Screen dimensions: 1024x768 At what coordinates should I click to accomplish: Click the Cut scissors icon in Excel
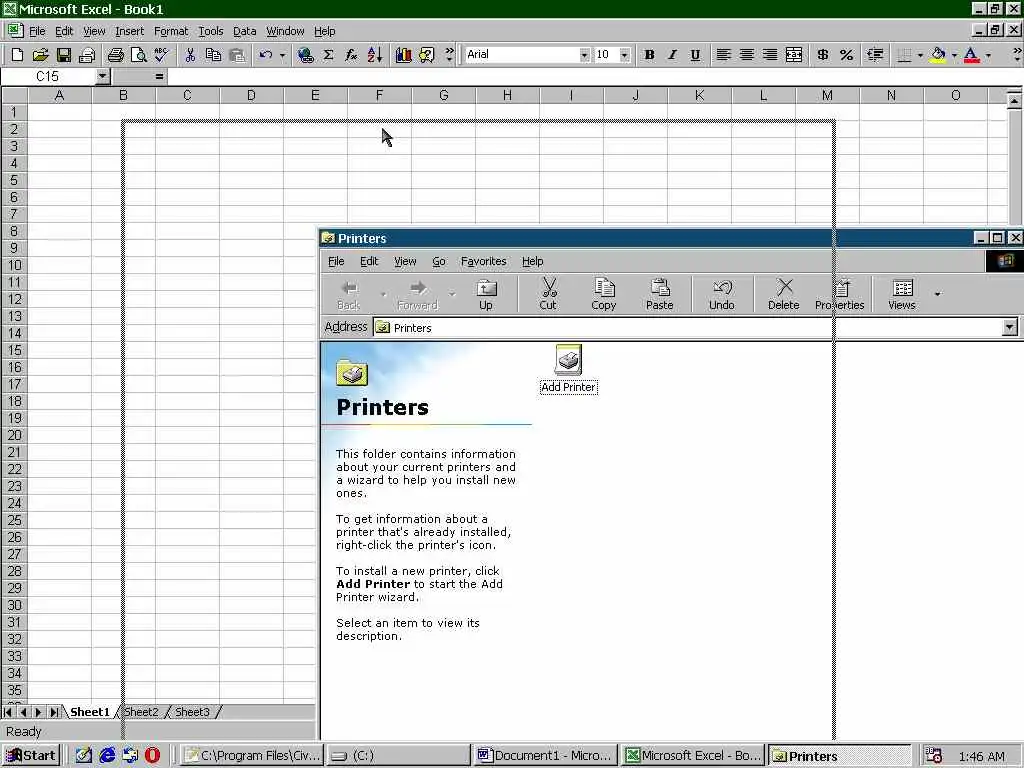point(190,55)
